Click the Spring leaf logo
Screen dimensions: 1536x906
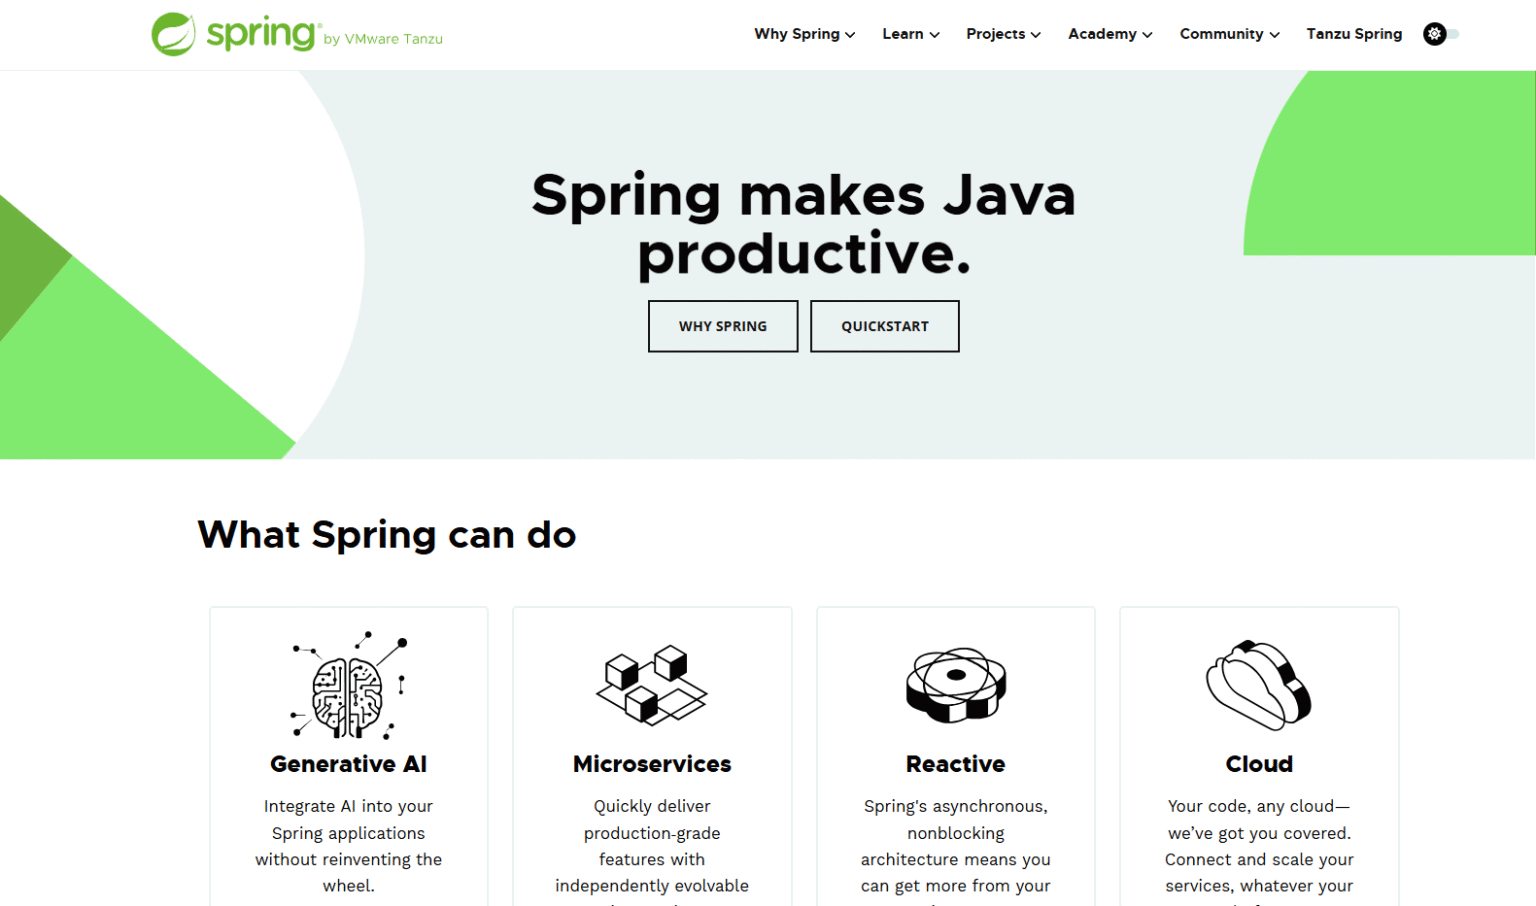click(174, 33)
